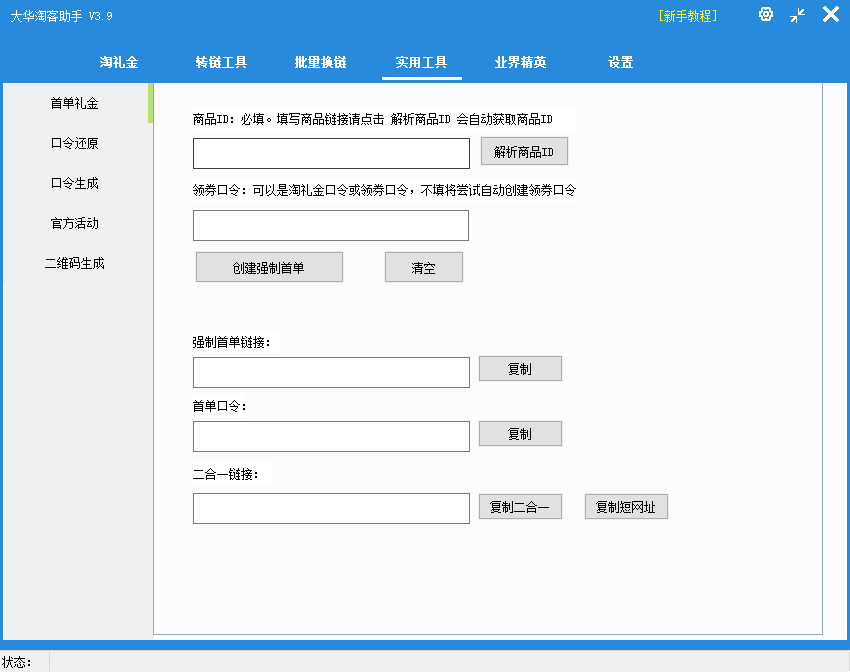850x672 pixels.
Task: Click the 清空 button
Action: coord(424,267)
